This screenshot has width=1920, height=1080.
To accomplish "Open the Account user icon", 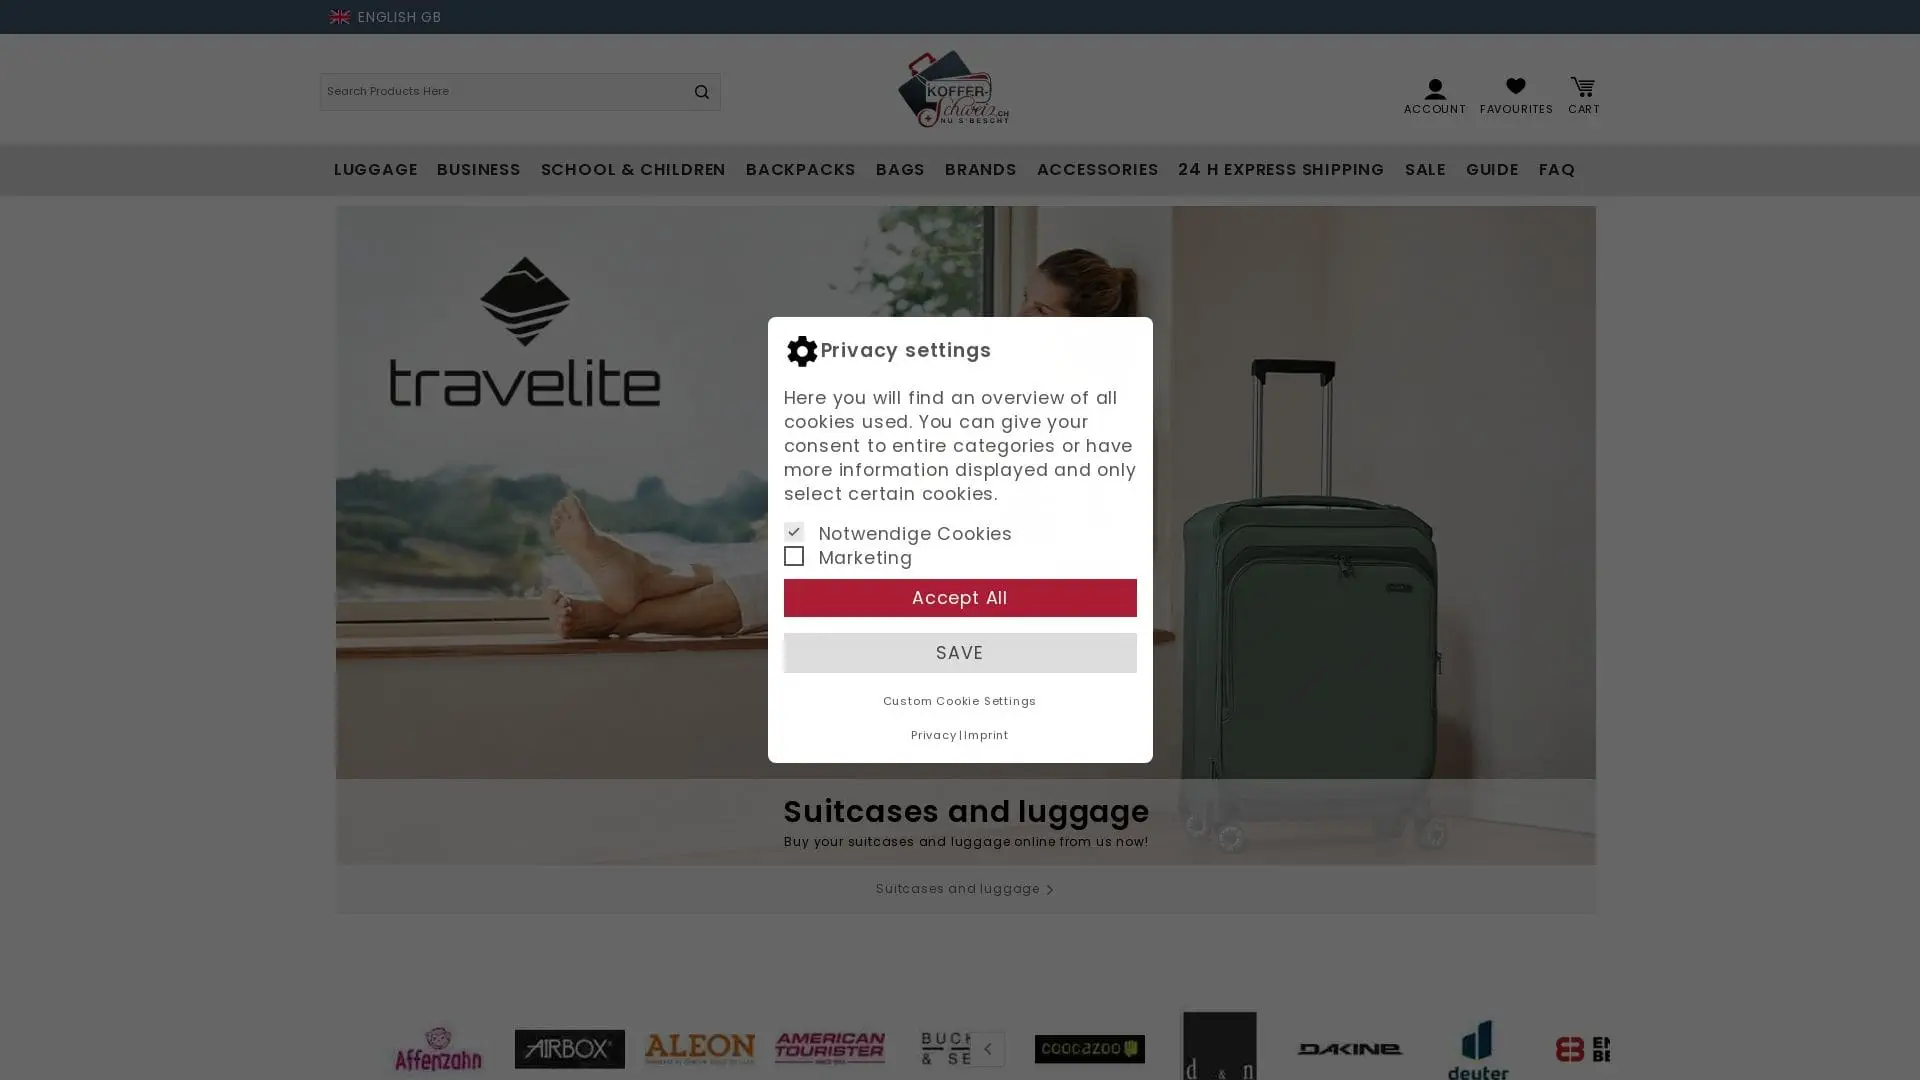I will tap(1434, 88).
